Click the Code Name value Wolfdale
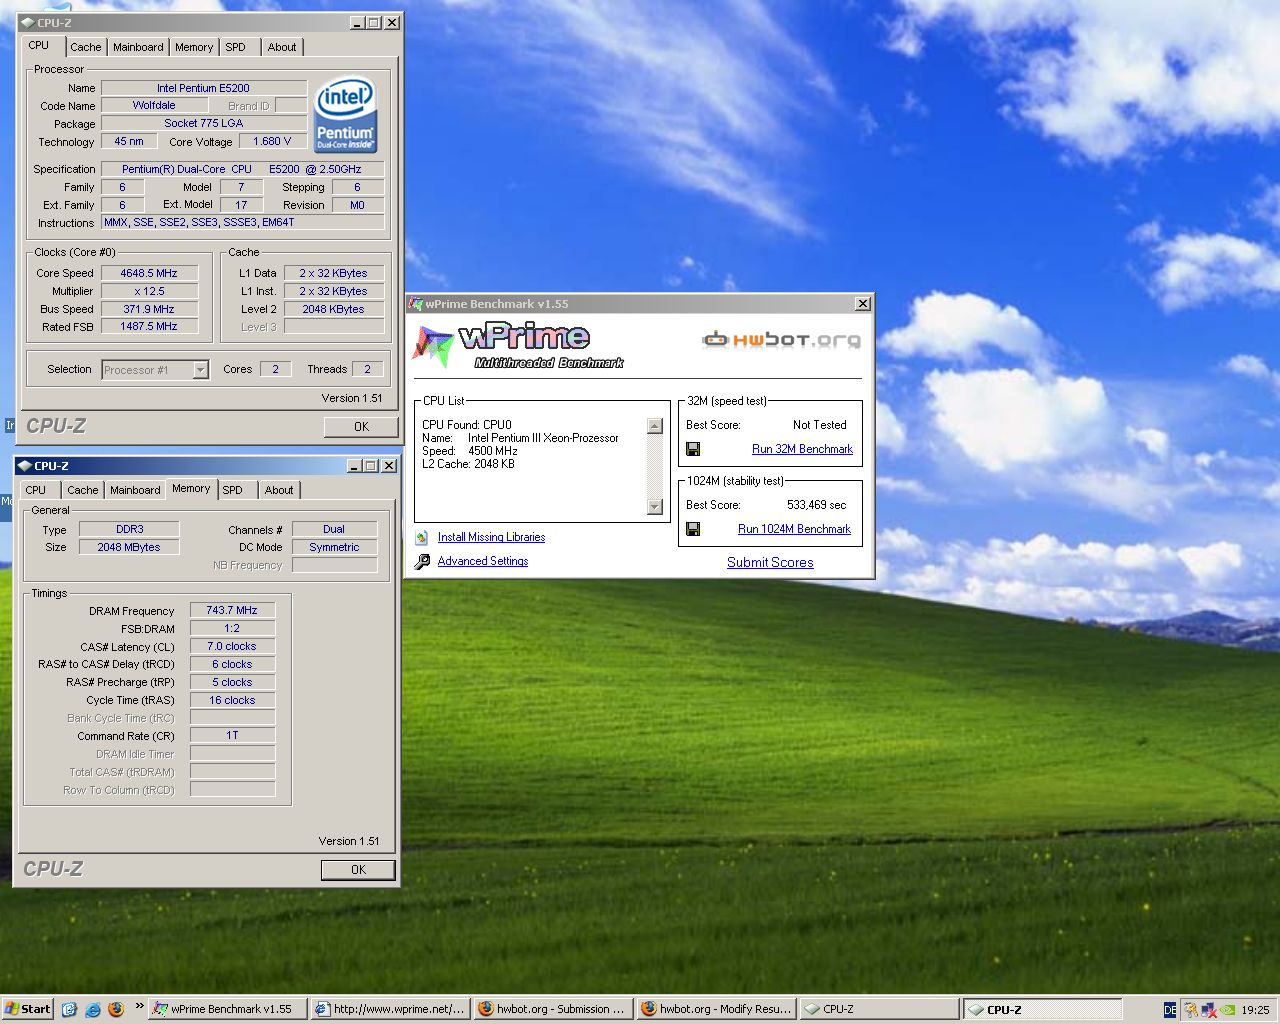 coord(154,105)
